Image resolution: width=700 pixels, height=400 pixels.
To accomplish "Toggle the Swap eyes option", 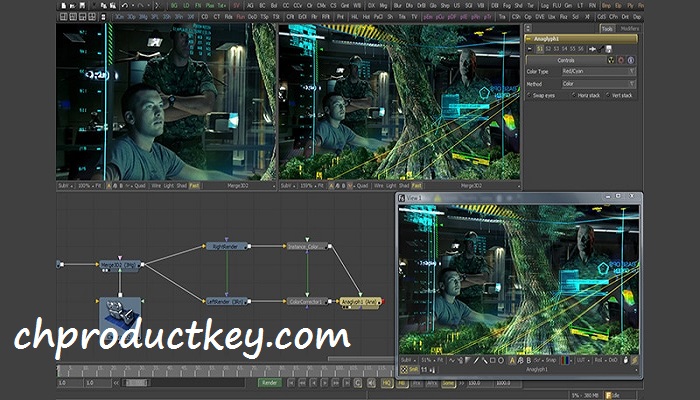I will coord(541,95).
